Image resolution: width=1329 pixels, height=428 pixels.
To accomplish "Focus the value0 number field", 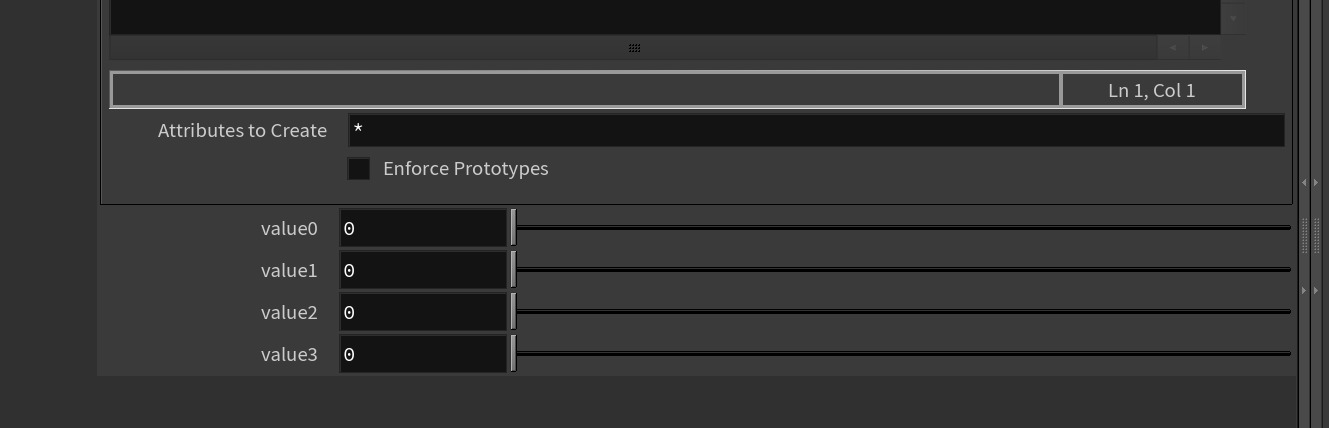I will [423, 229].
